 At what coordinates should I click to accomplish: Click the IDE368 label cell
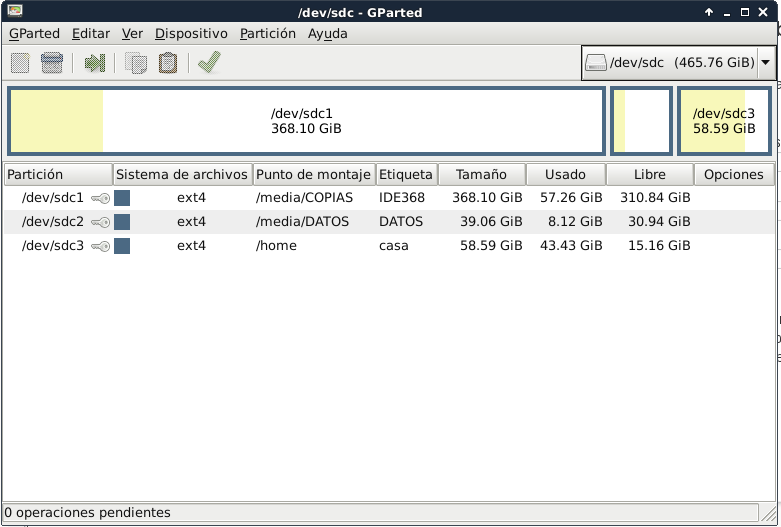401,198
